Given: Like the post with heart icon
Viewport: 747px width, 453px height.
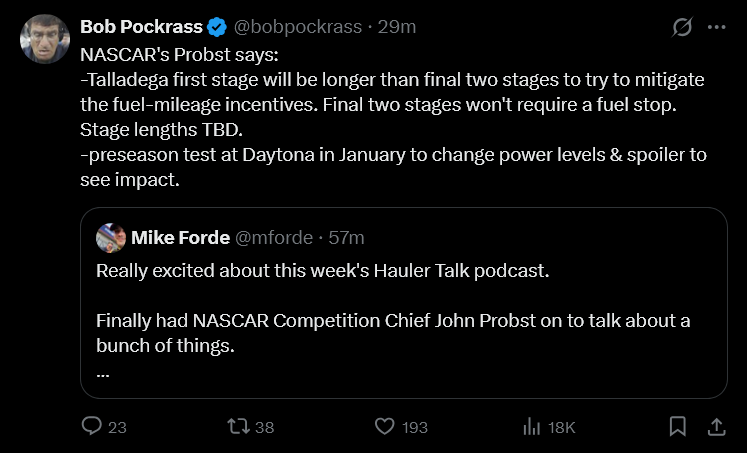Looking at the screenshot, I should click(x=384, y=426).
